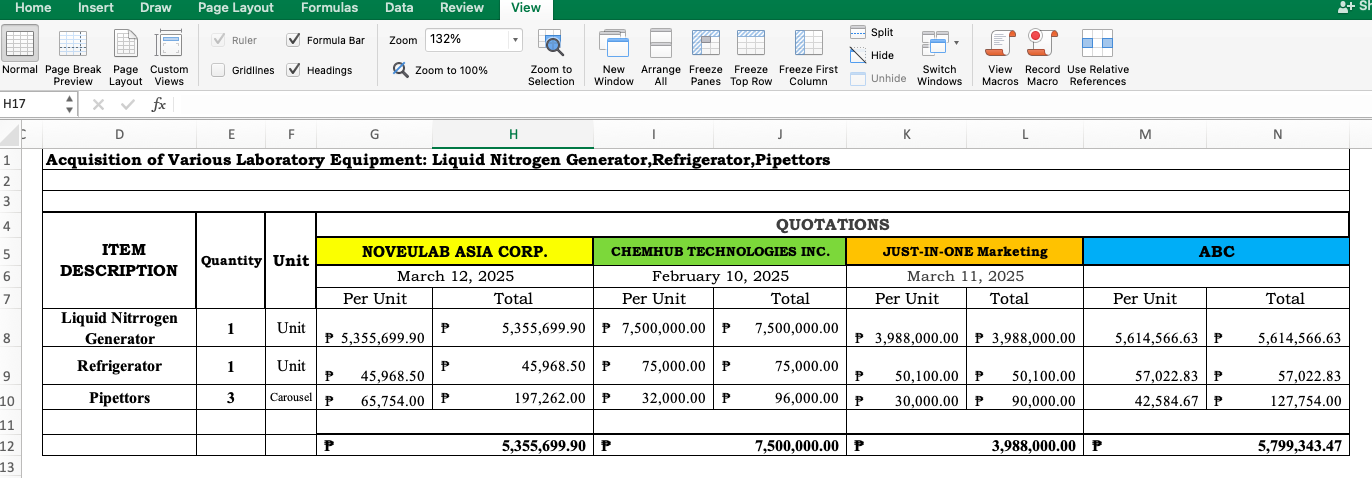Screen dimensions: 1372x478
Task: Click Freeze Panes
Action: pyautogui.click(x=706, y=58)
